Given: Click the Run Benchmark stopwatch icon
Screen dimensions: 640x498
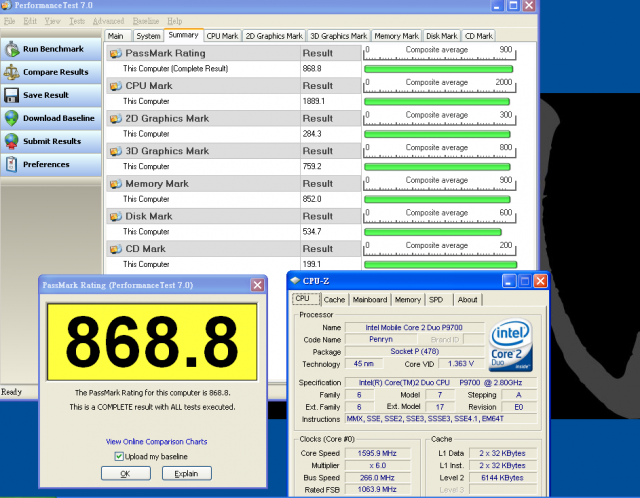Looking at the screenshot, I should pyautogui.click(x=12, y=49).
